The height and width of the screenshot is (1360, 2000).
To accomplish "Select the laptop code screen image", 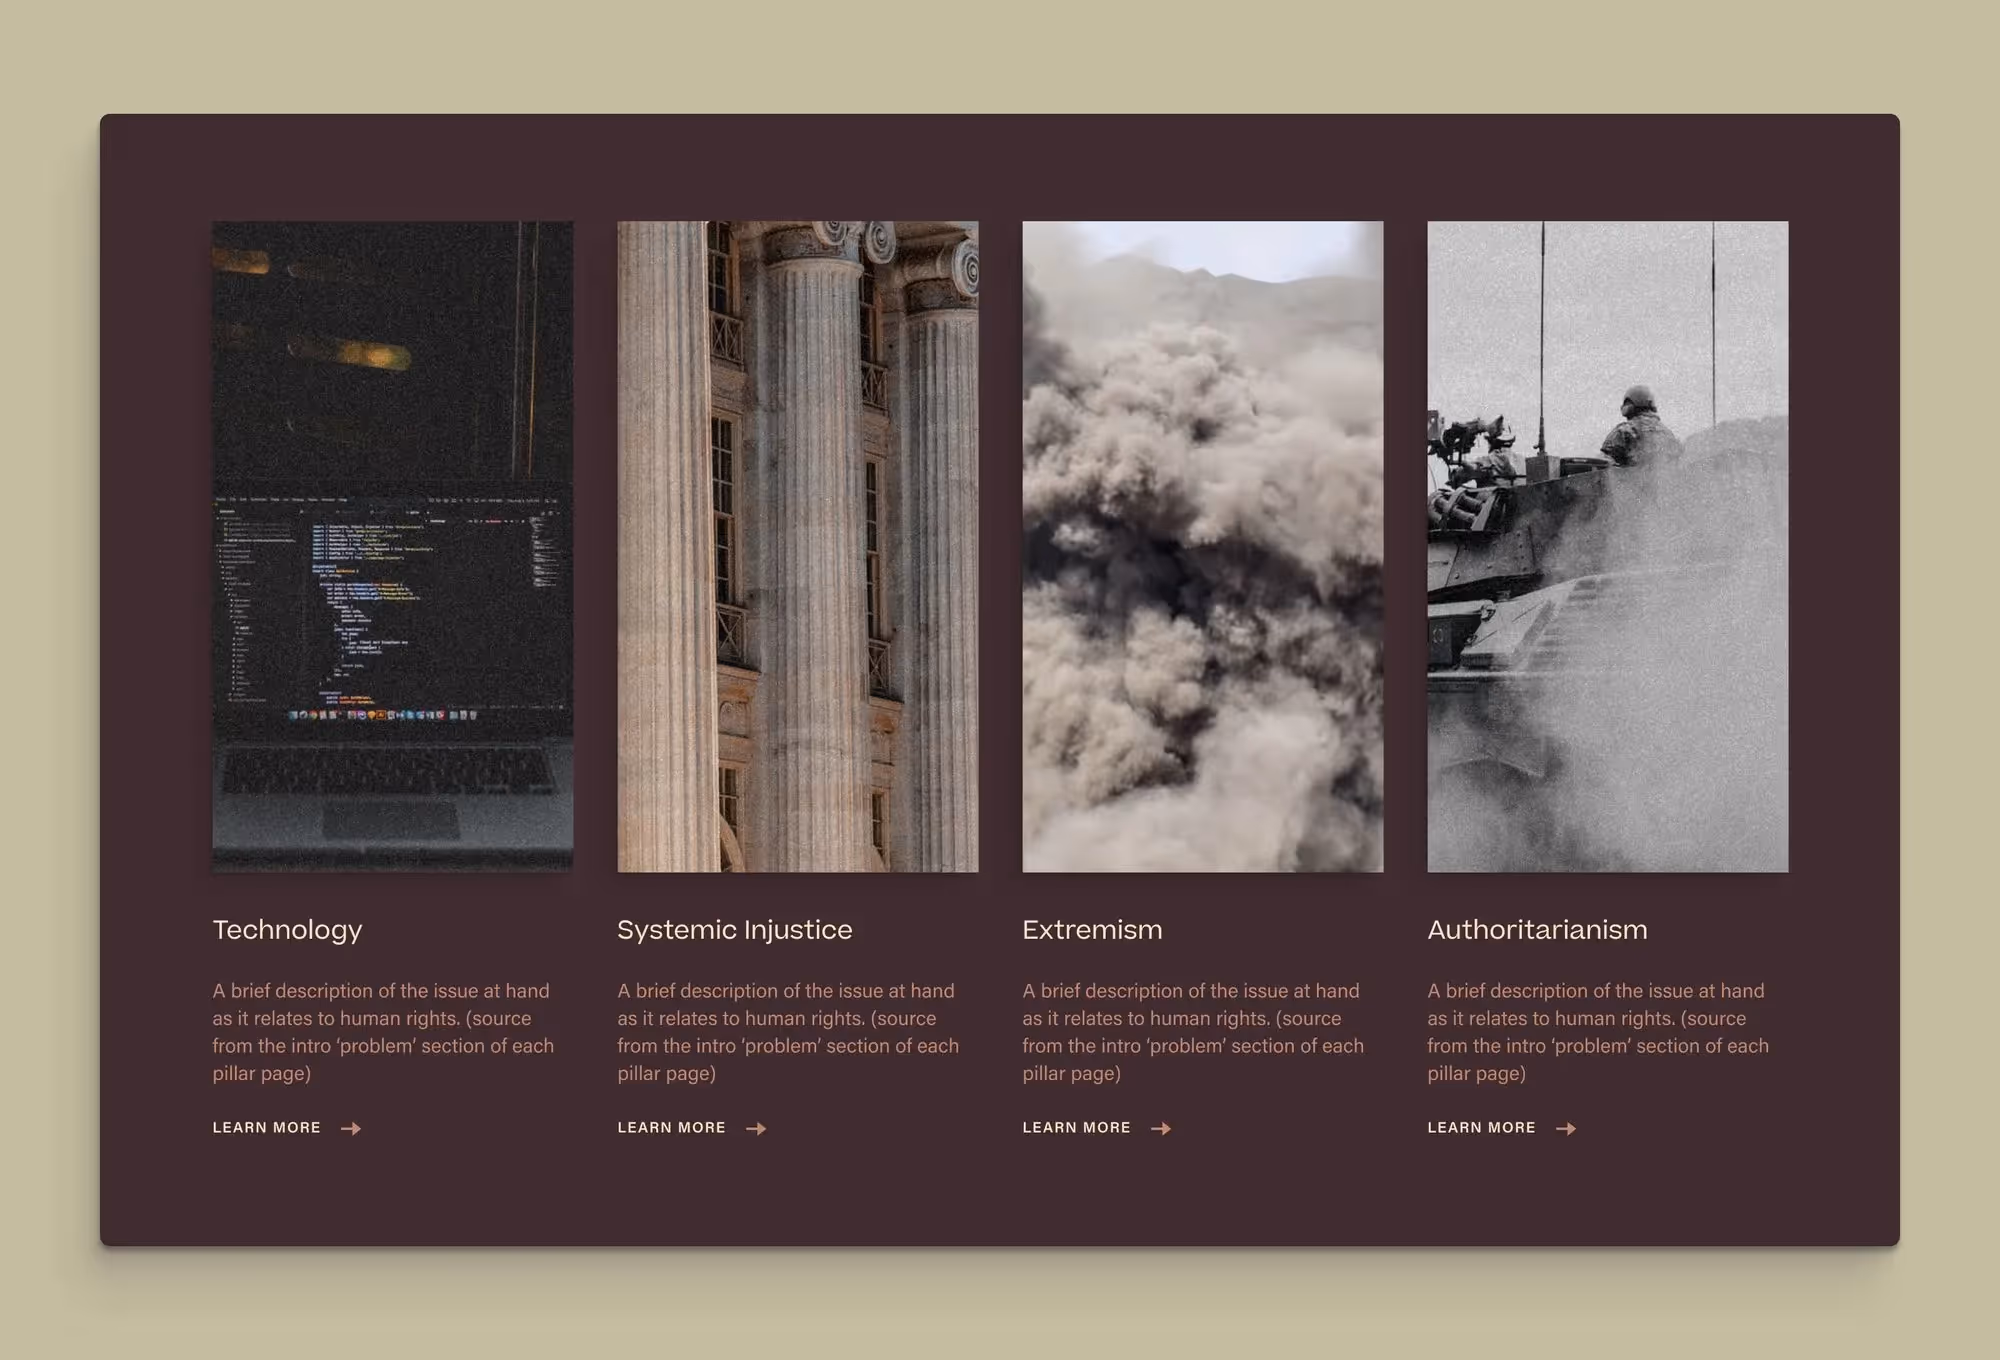I will coord(393,546).
